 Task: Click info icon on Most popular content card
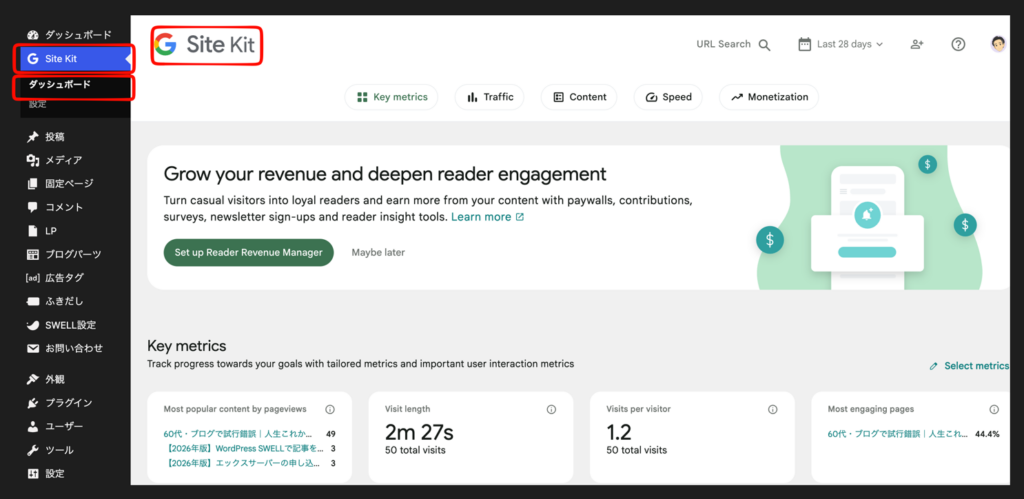tap(330, 410)
